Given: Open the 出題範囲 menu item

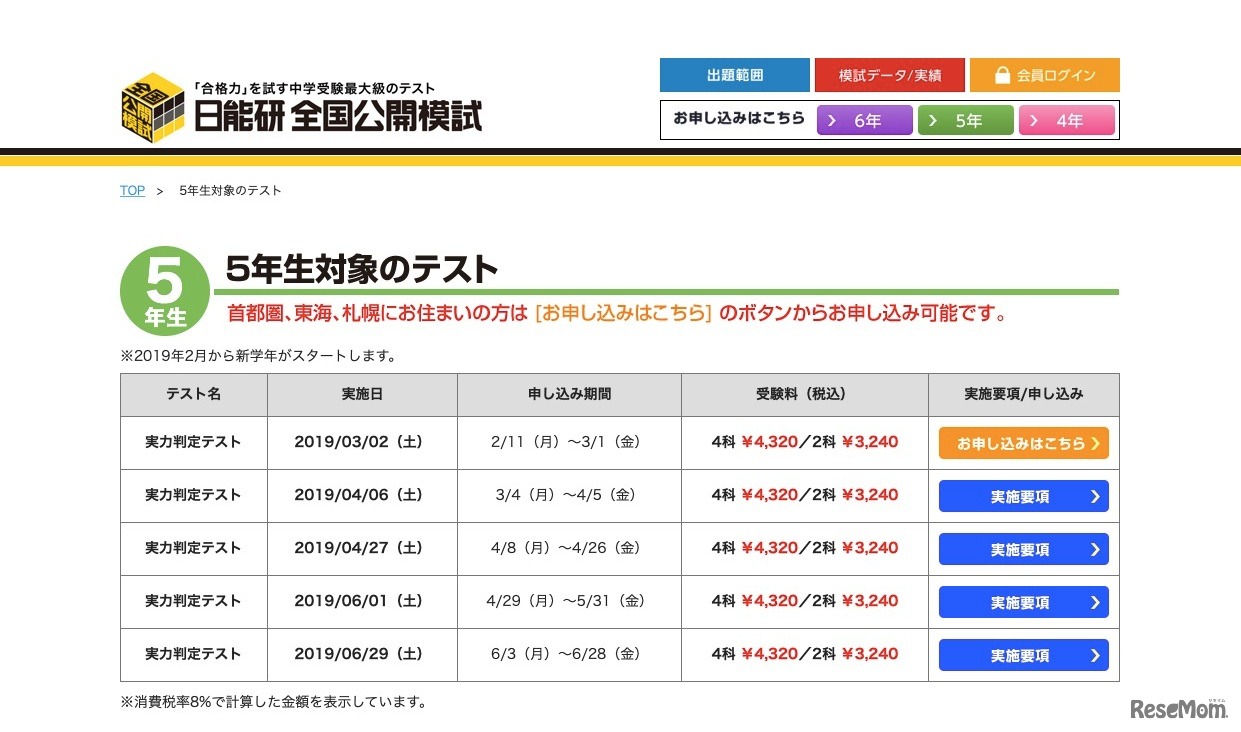Looking at the screenshot, I should [735, 75].
